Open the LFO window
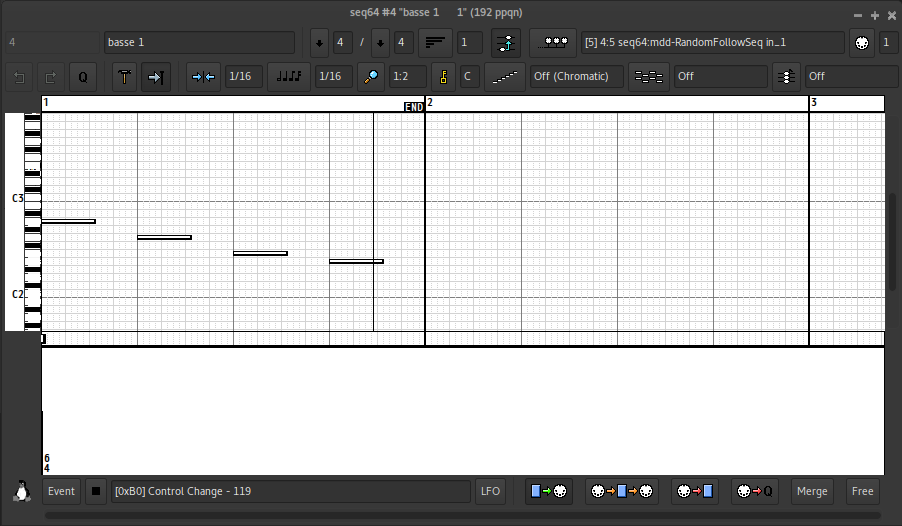This screenshot has height=526, width=902. coord(490,491)
